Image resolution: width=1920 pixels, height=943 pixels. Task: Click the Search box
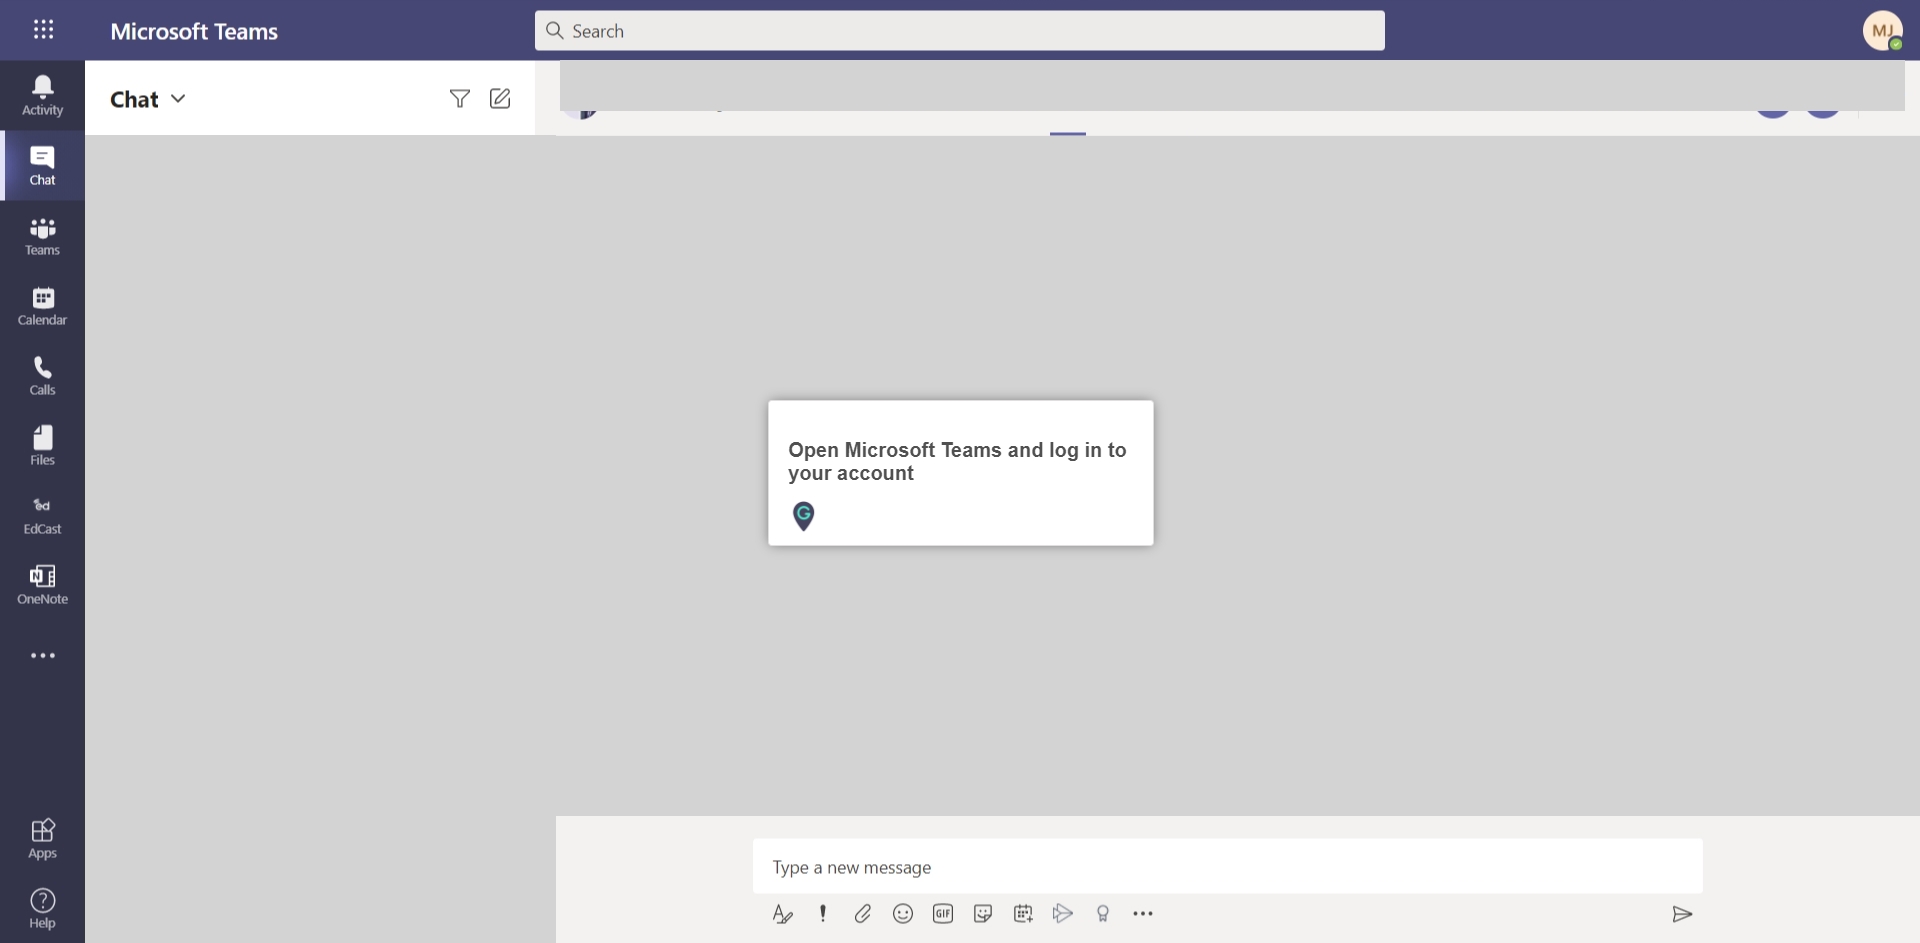coord(959,31)
